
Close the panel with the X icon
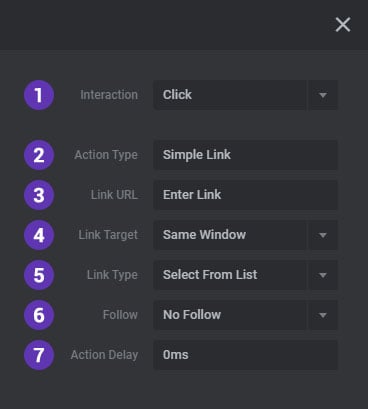point(343,25)
